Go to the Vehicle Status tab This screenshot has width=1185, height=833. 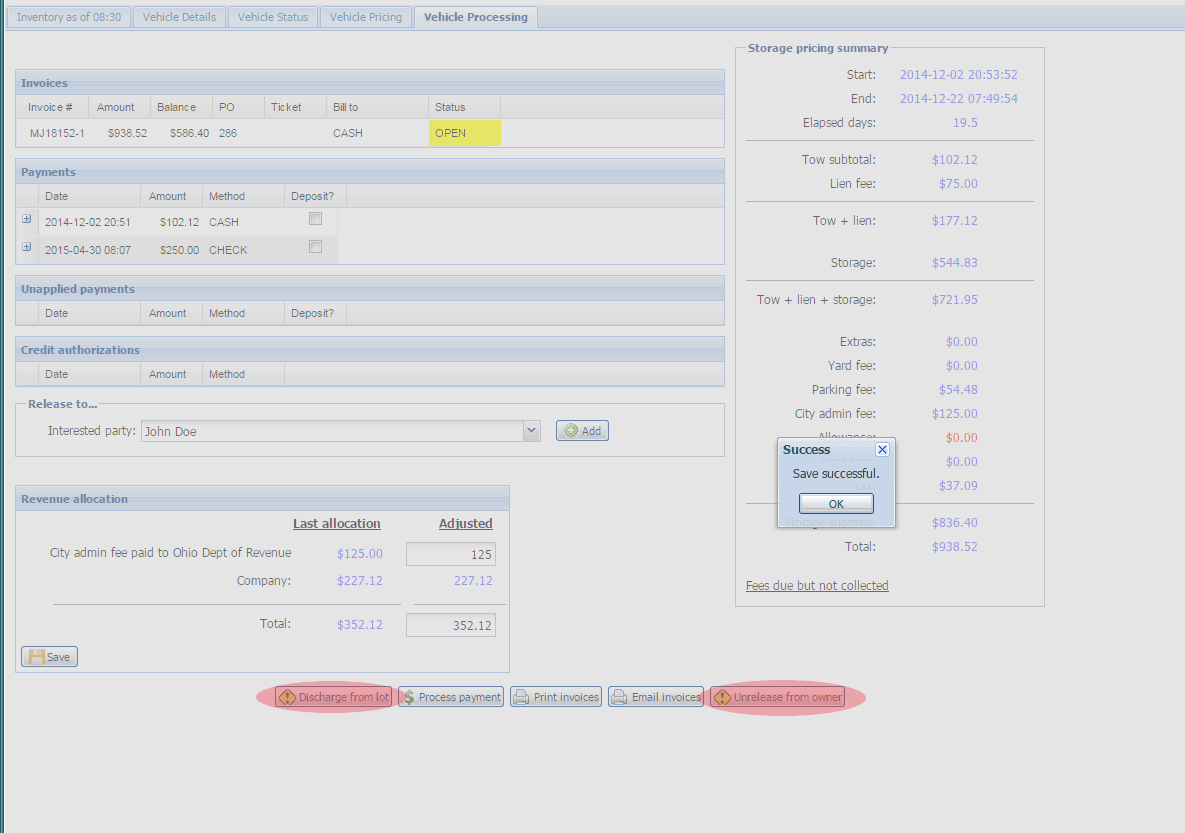click(x=273, y=17)
